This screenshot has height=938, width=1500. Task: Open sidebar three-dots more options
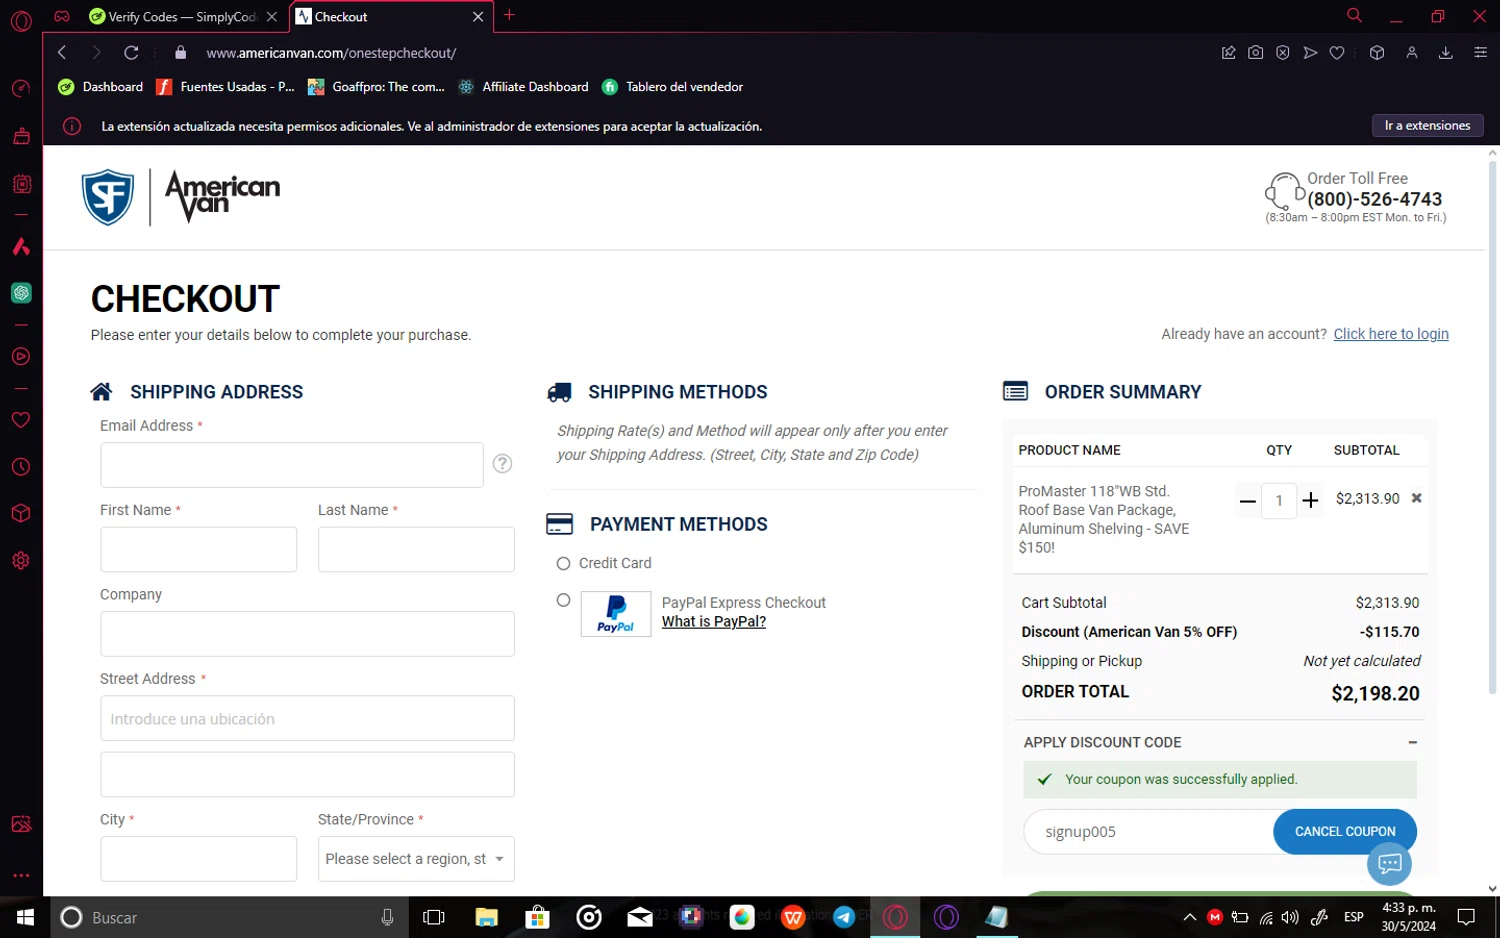point(21,875)
